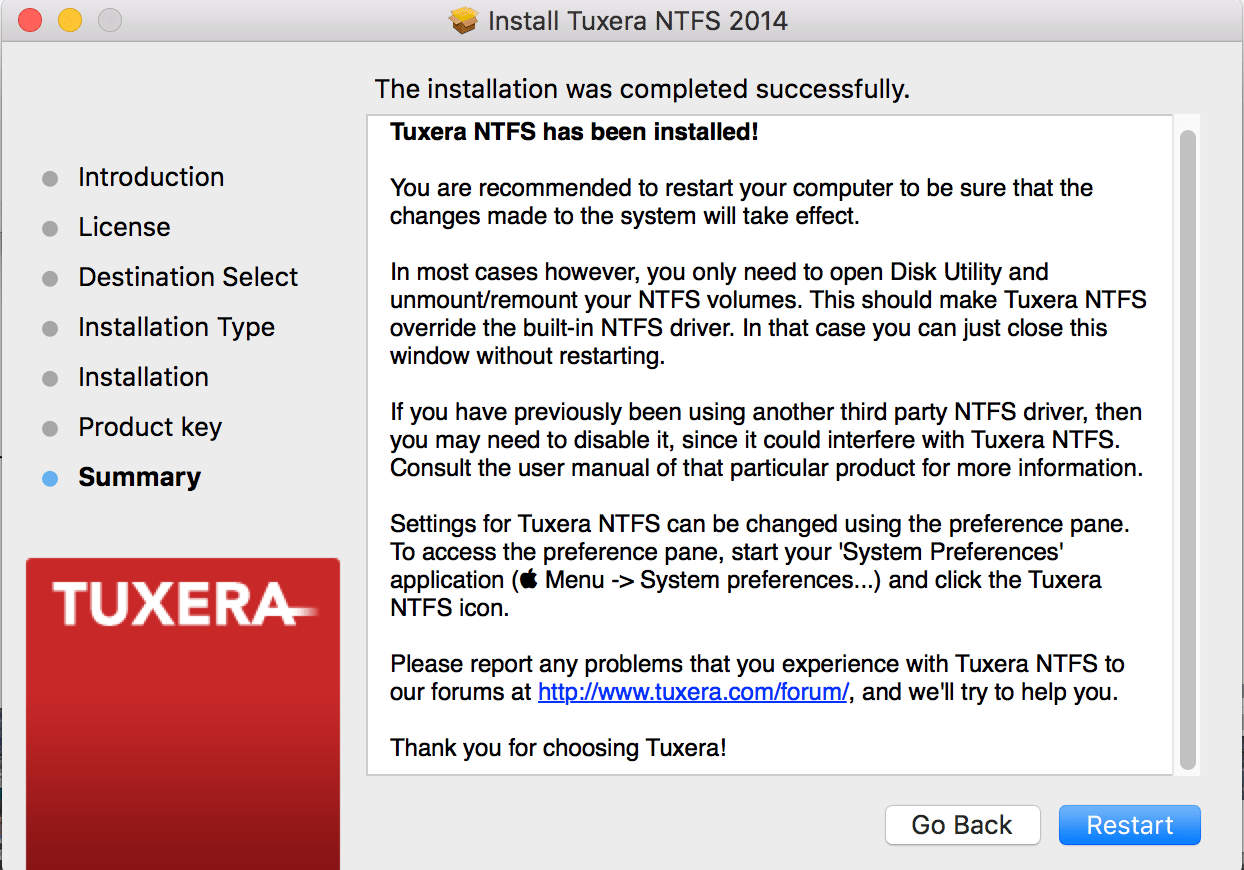Click the 'installation was completed successfully' message
The width and height of the screenshot is (1244, 870).
[x=642, y=89]
